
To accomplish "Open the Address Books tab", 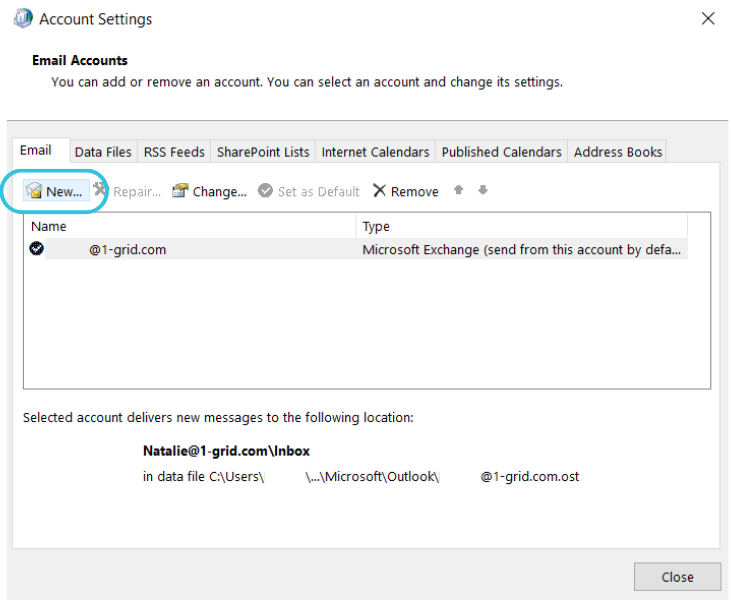I will click(x=618, y=152).
